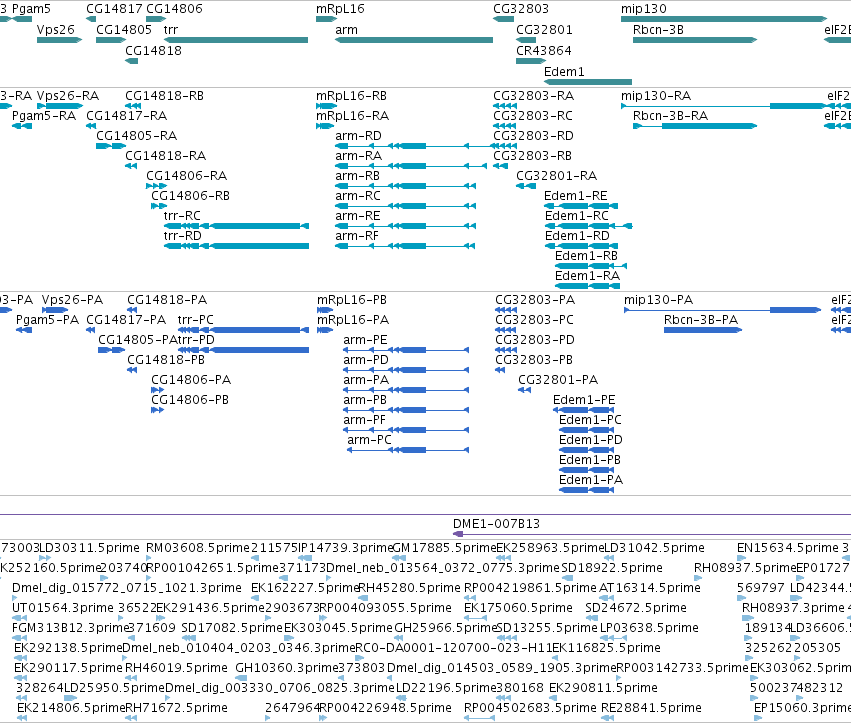This screenshot has width=851, height=723.
Task: Click the GM17885.5prime EST label
Action: pyautogui.click(x=444, y=548)
